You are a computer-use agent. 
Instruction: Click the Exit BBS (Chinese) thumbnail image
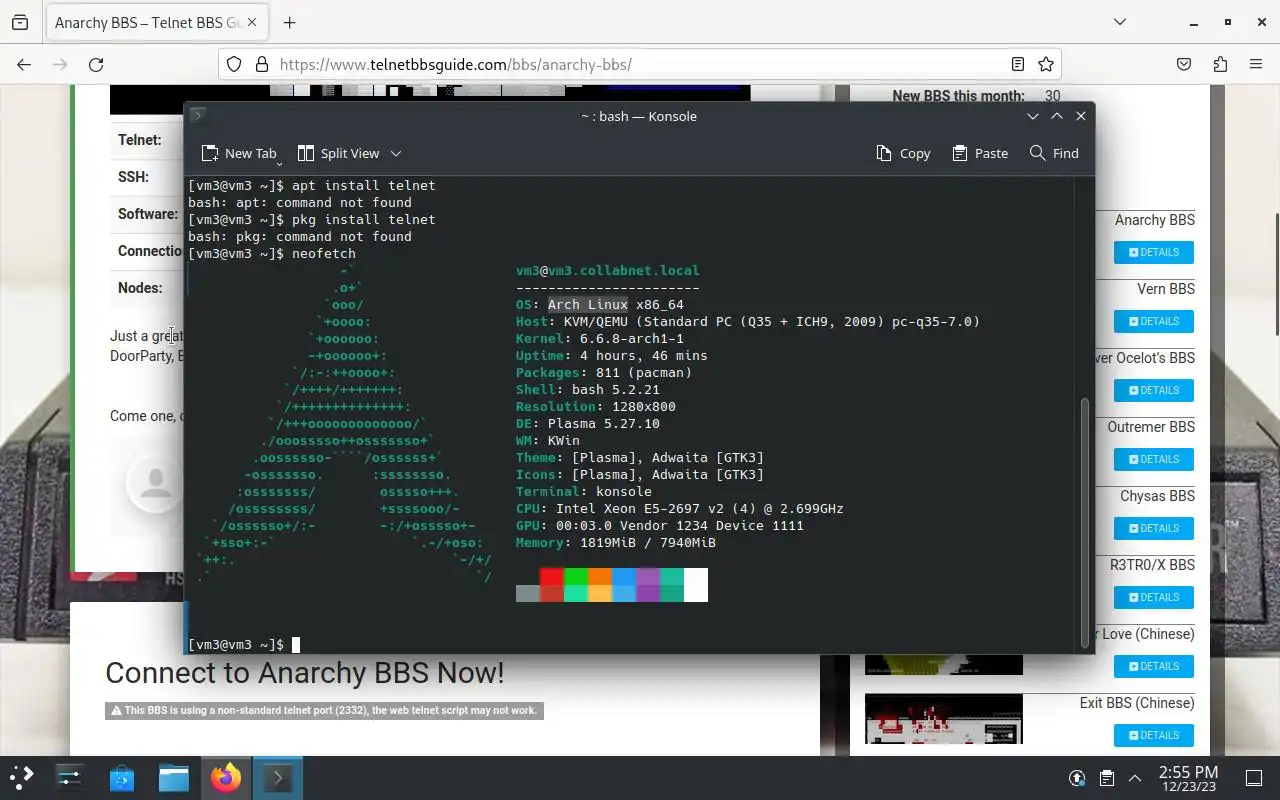[x=944, y=719]
